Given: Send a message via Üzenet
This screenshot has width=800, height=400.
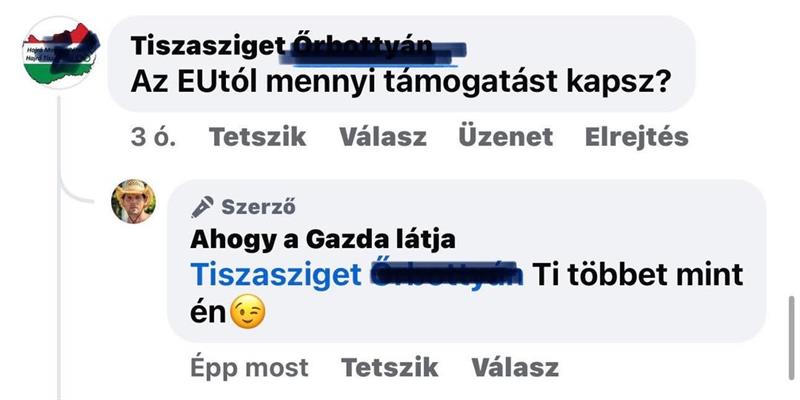Looking at the screenshot, I should click(506, 137).
